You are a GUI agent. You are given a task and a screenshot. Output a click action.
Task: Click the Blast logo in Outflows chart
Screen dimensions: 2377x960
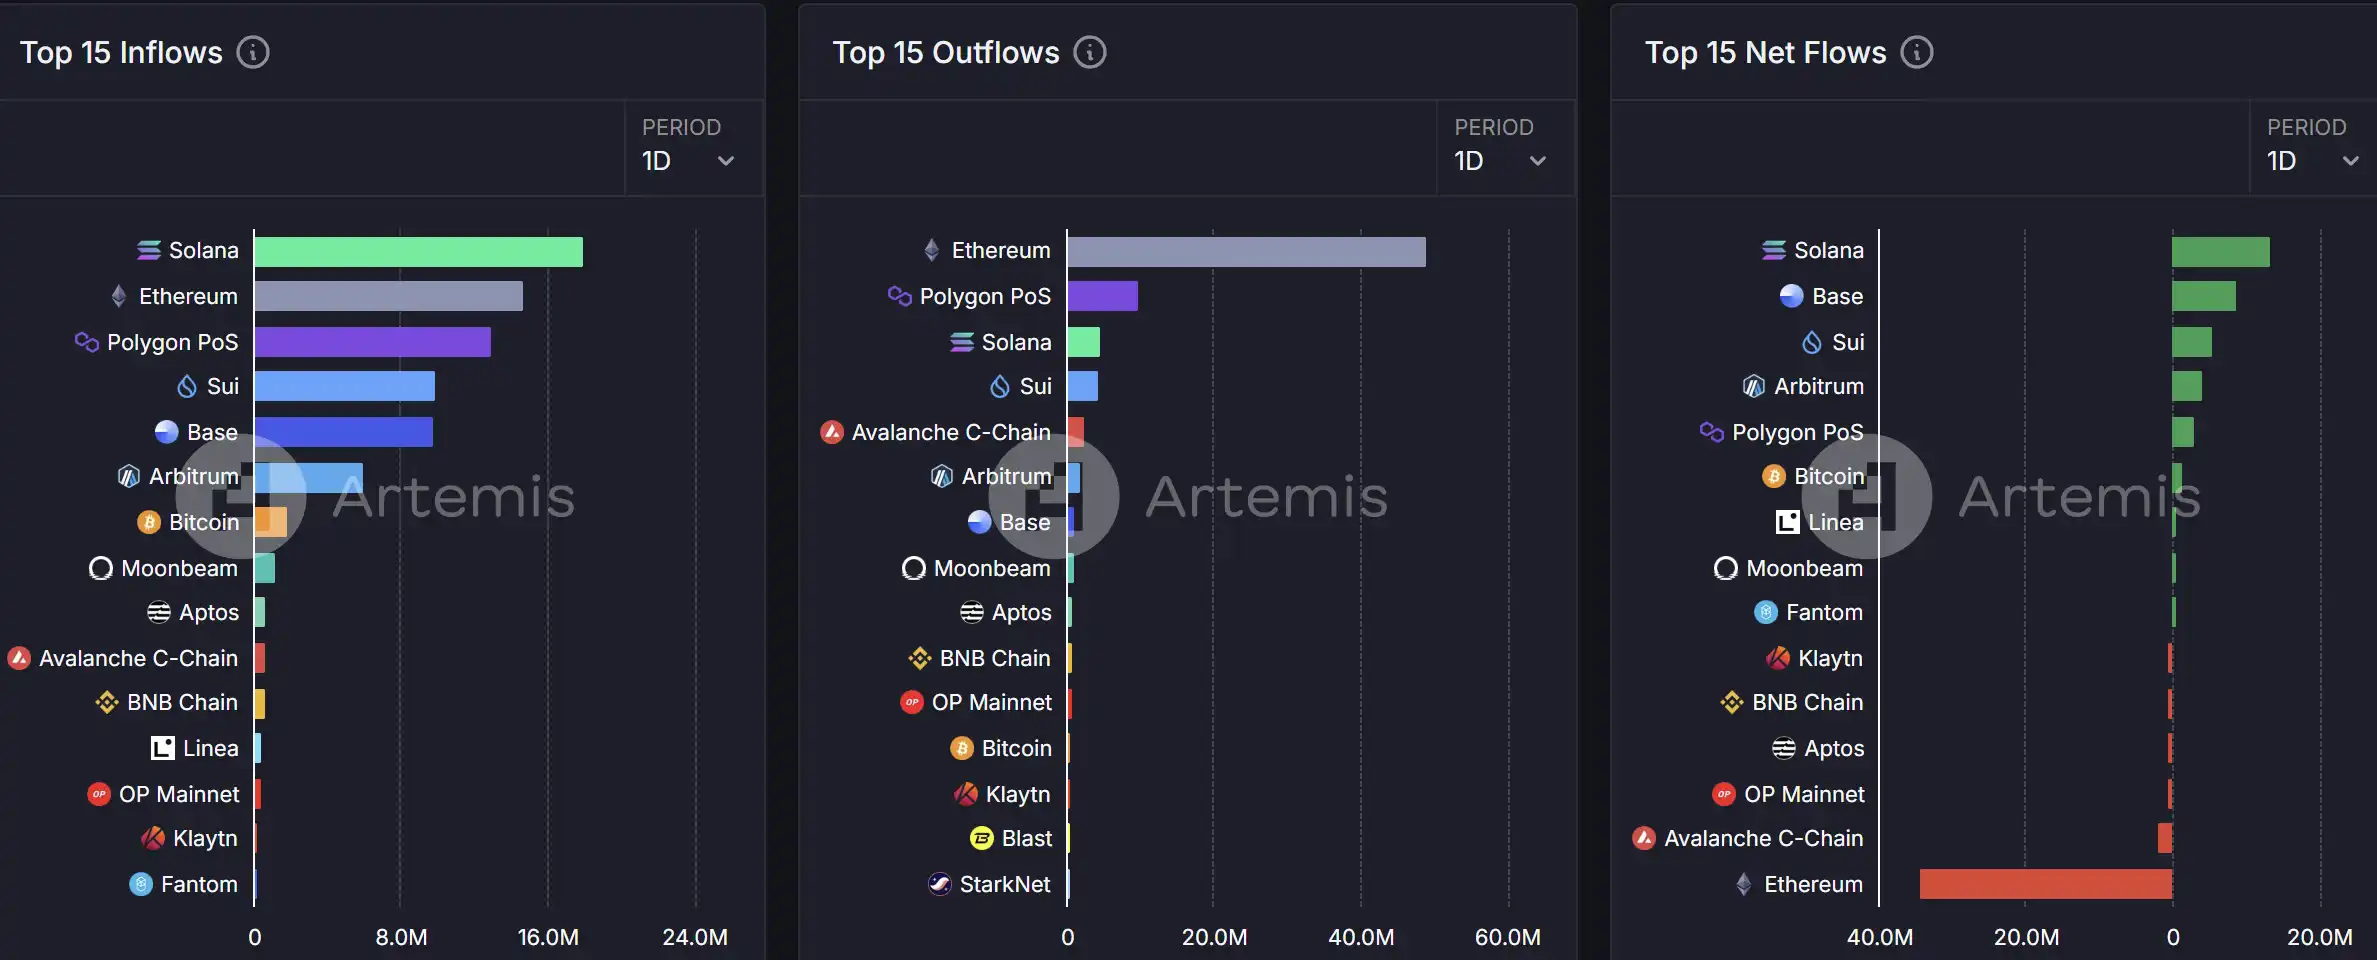click(x=982, y=839)
